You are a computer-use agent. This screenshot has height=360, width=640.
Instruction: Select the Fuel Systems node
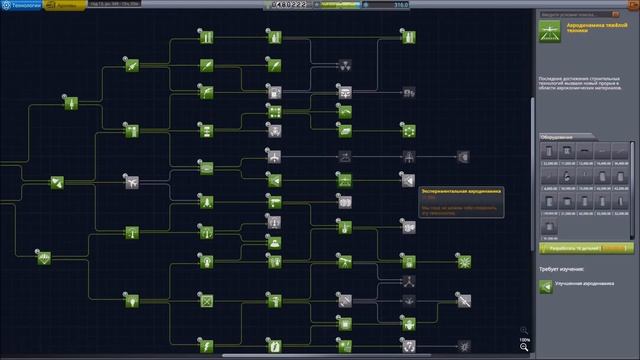(207, 93)
